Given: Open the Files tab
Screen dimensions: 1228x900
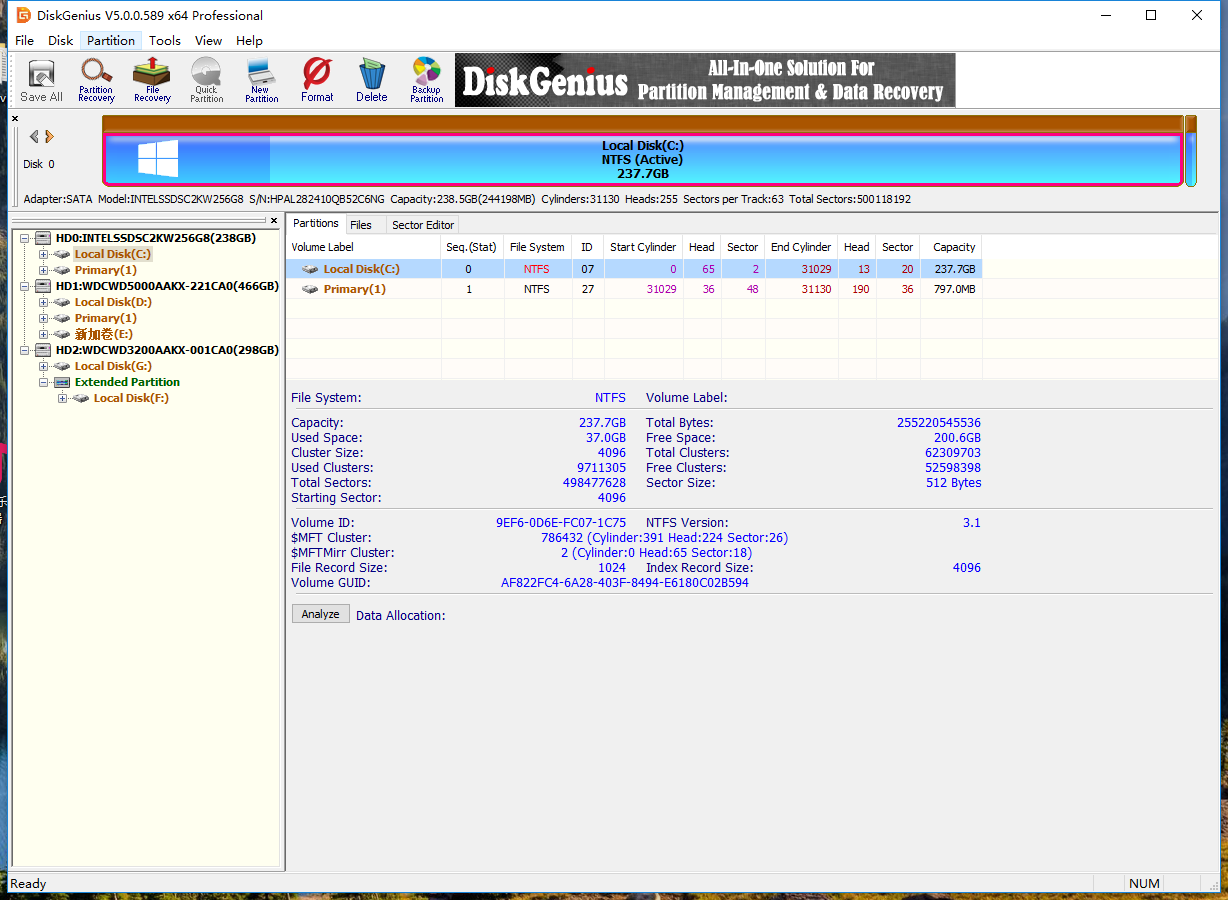Looking at the screenshot, I should (361, 225).
